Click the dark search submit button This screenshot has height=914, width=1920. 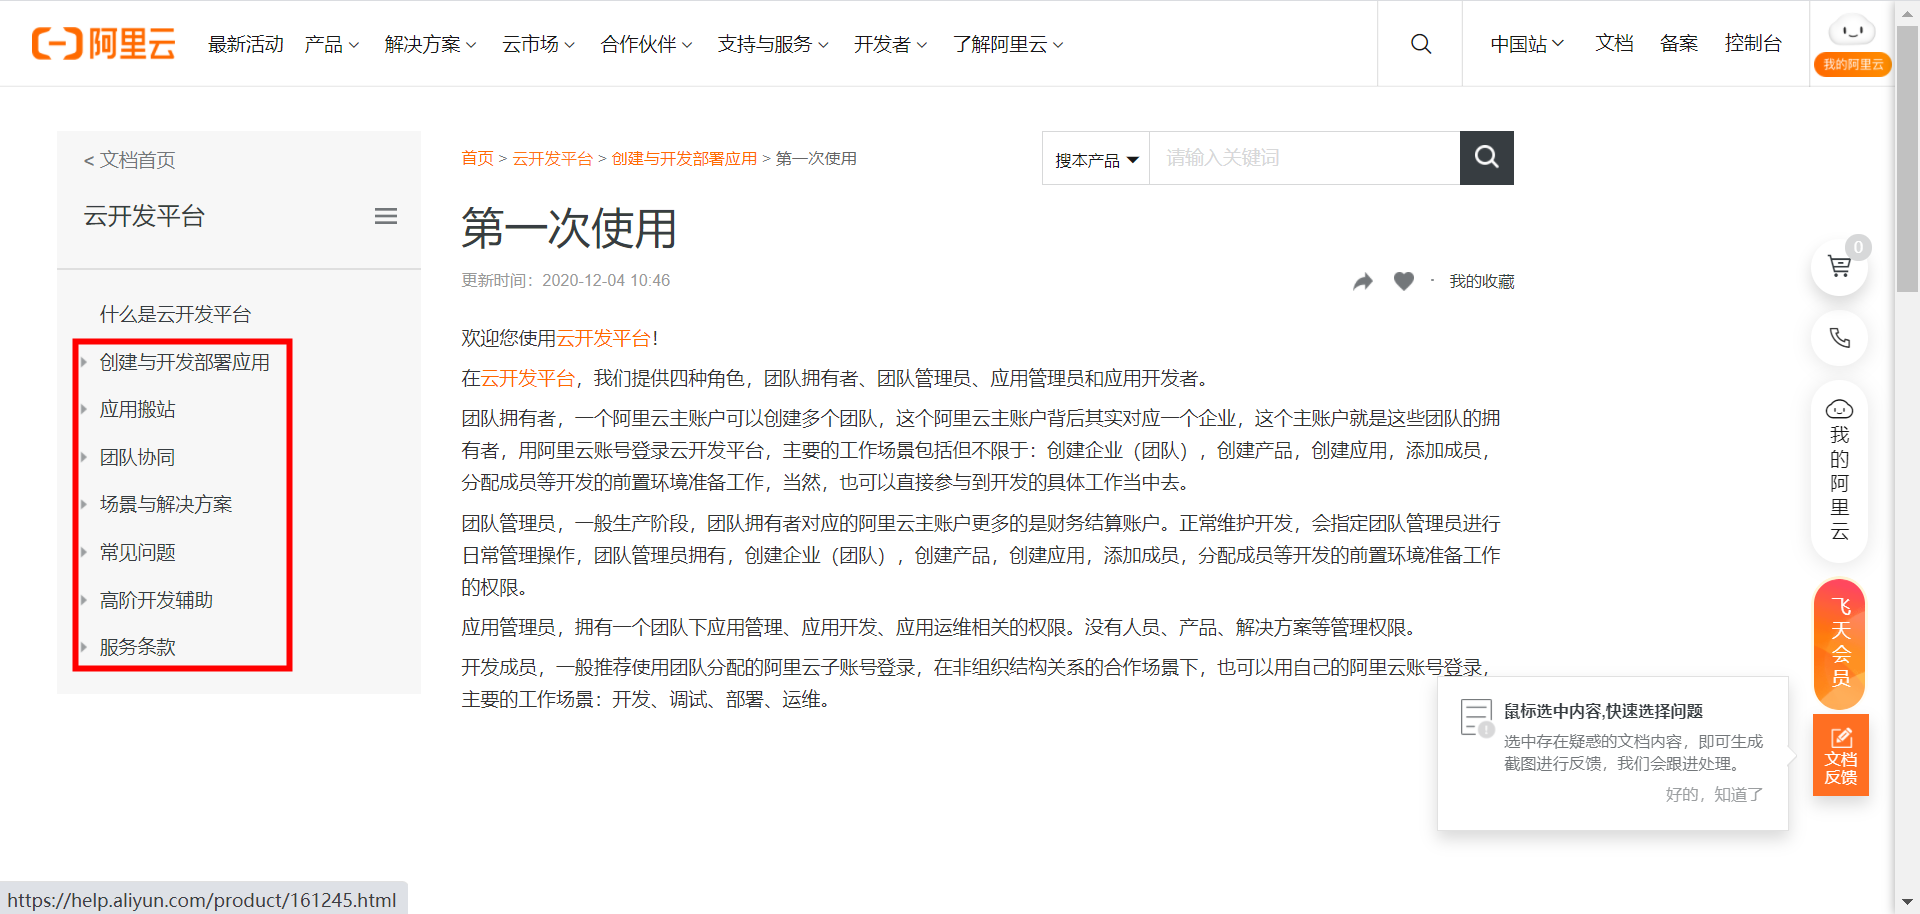coord(1486,158)
